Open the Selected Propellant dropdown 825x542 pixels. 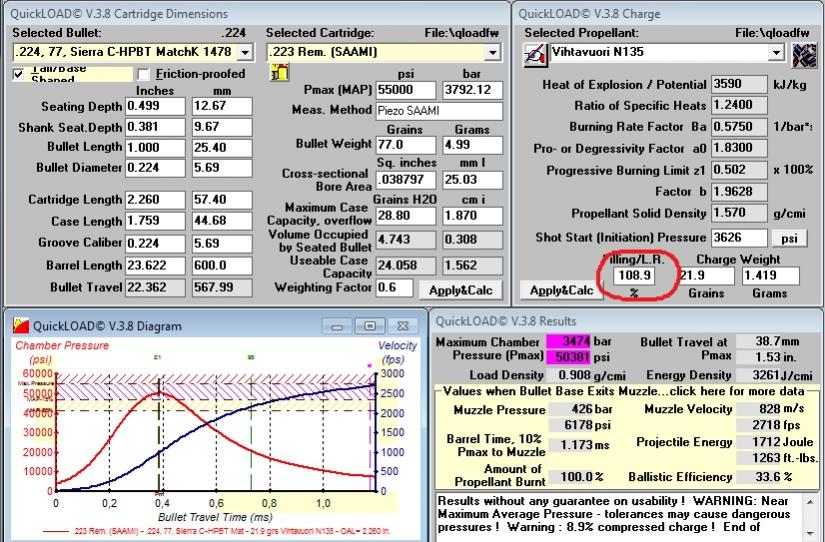[x=776, y=52]
